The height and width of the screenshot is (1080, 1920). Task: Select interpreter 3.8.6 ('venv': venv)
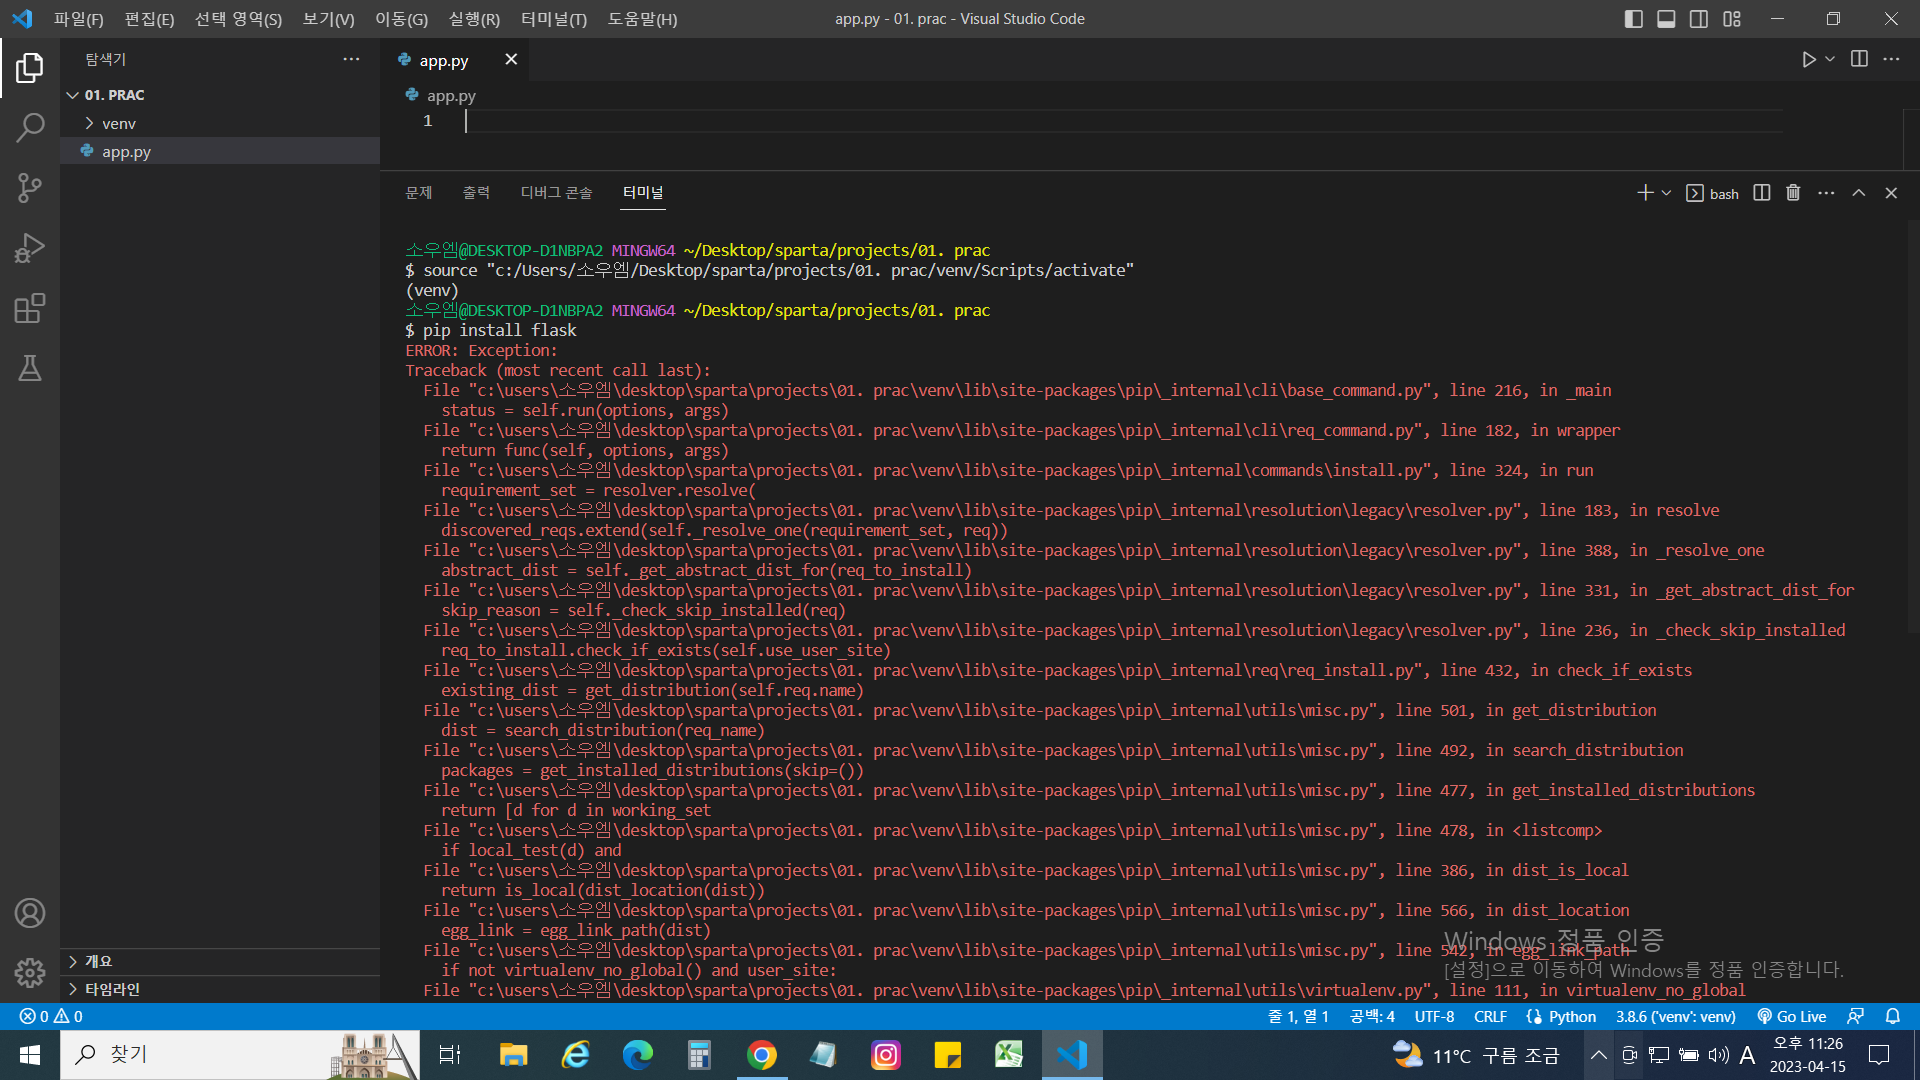pos(1675,1016)
